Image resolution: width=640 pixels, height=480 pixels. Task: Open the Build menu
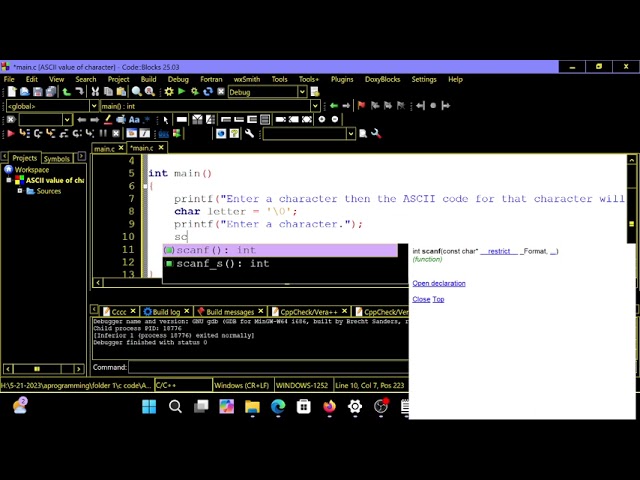pyautogui.click(x=149, y=79)
